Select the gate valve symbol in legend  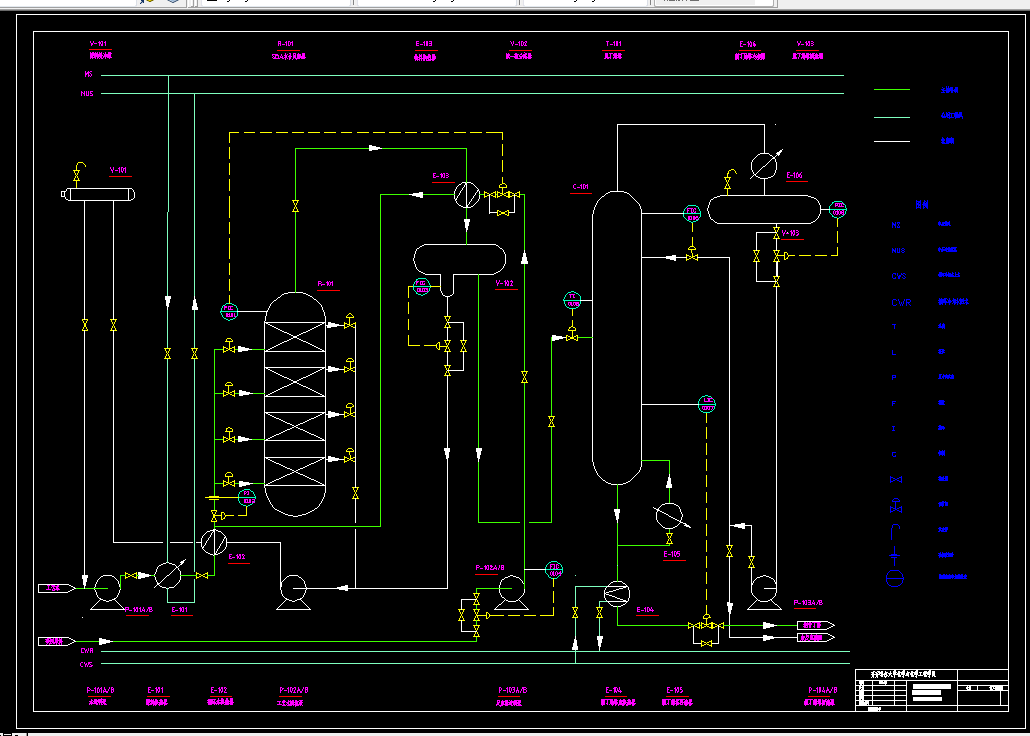(x=896, y=480)
